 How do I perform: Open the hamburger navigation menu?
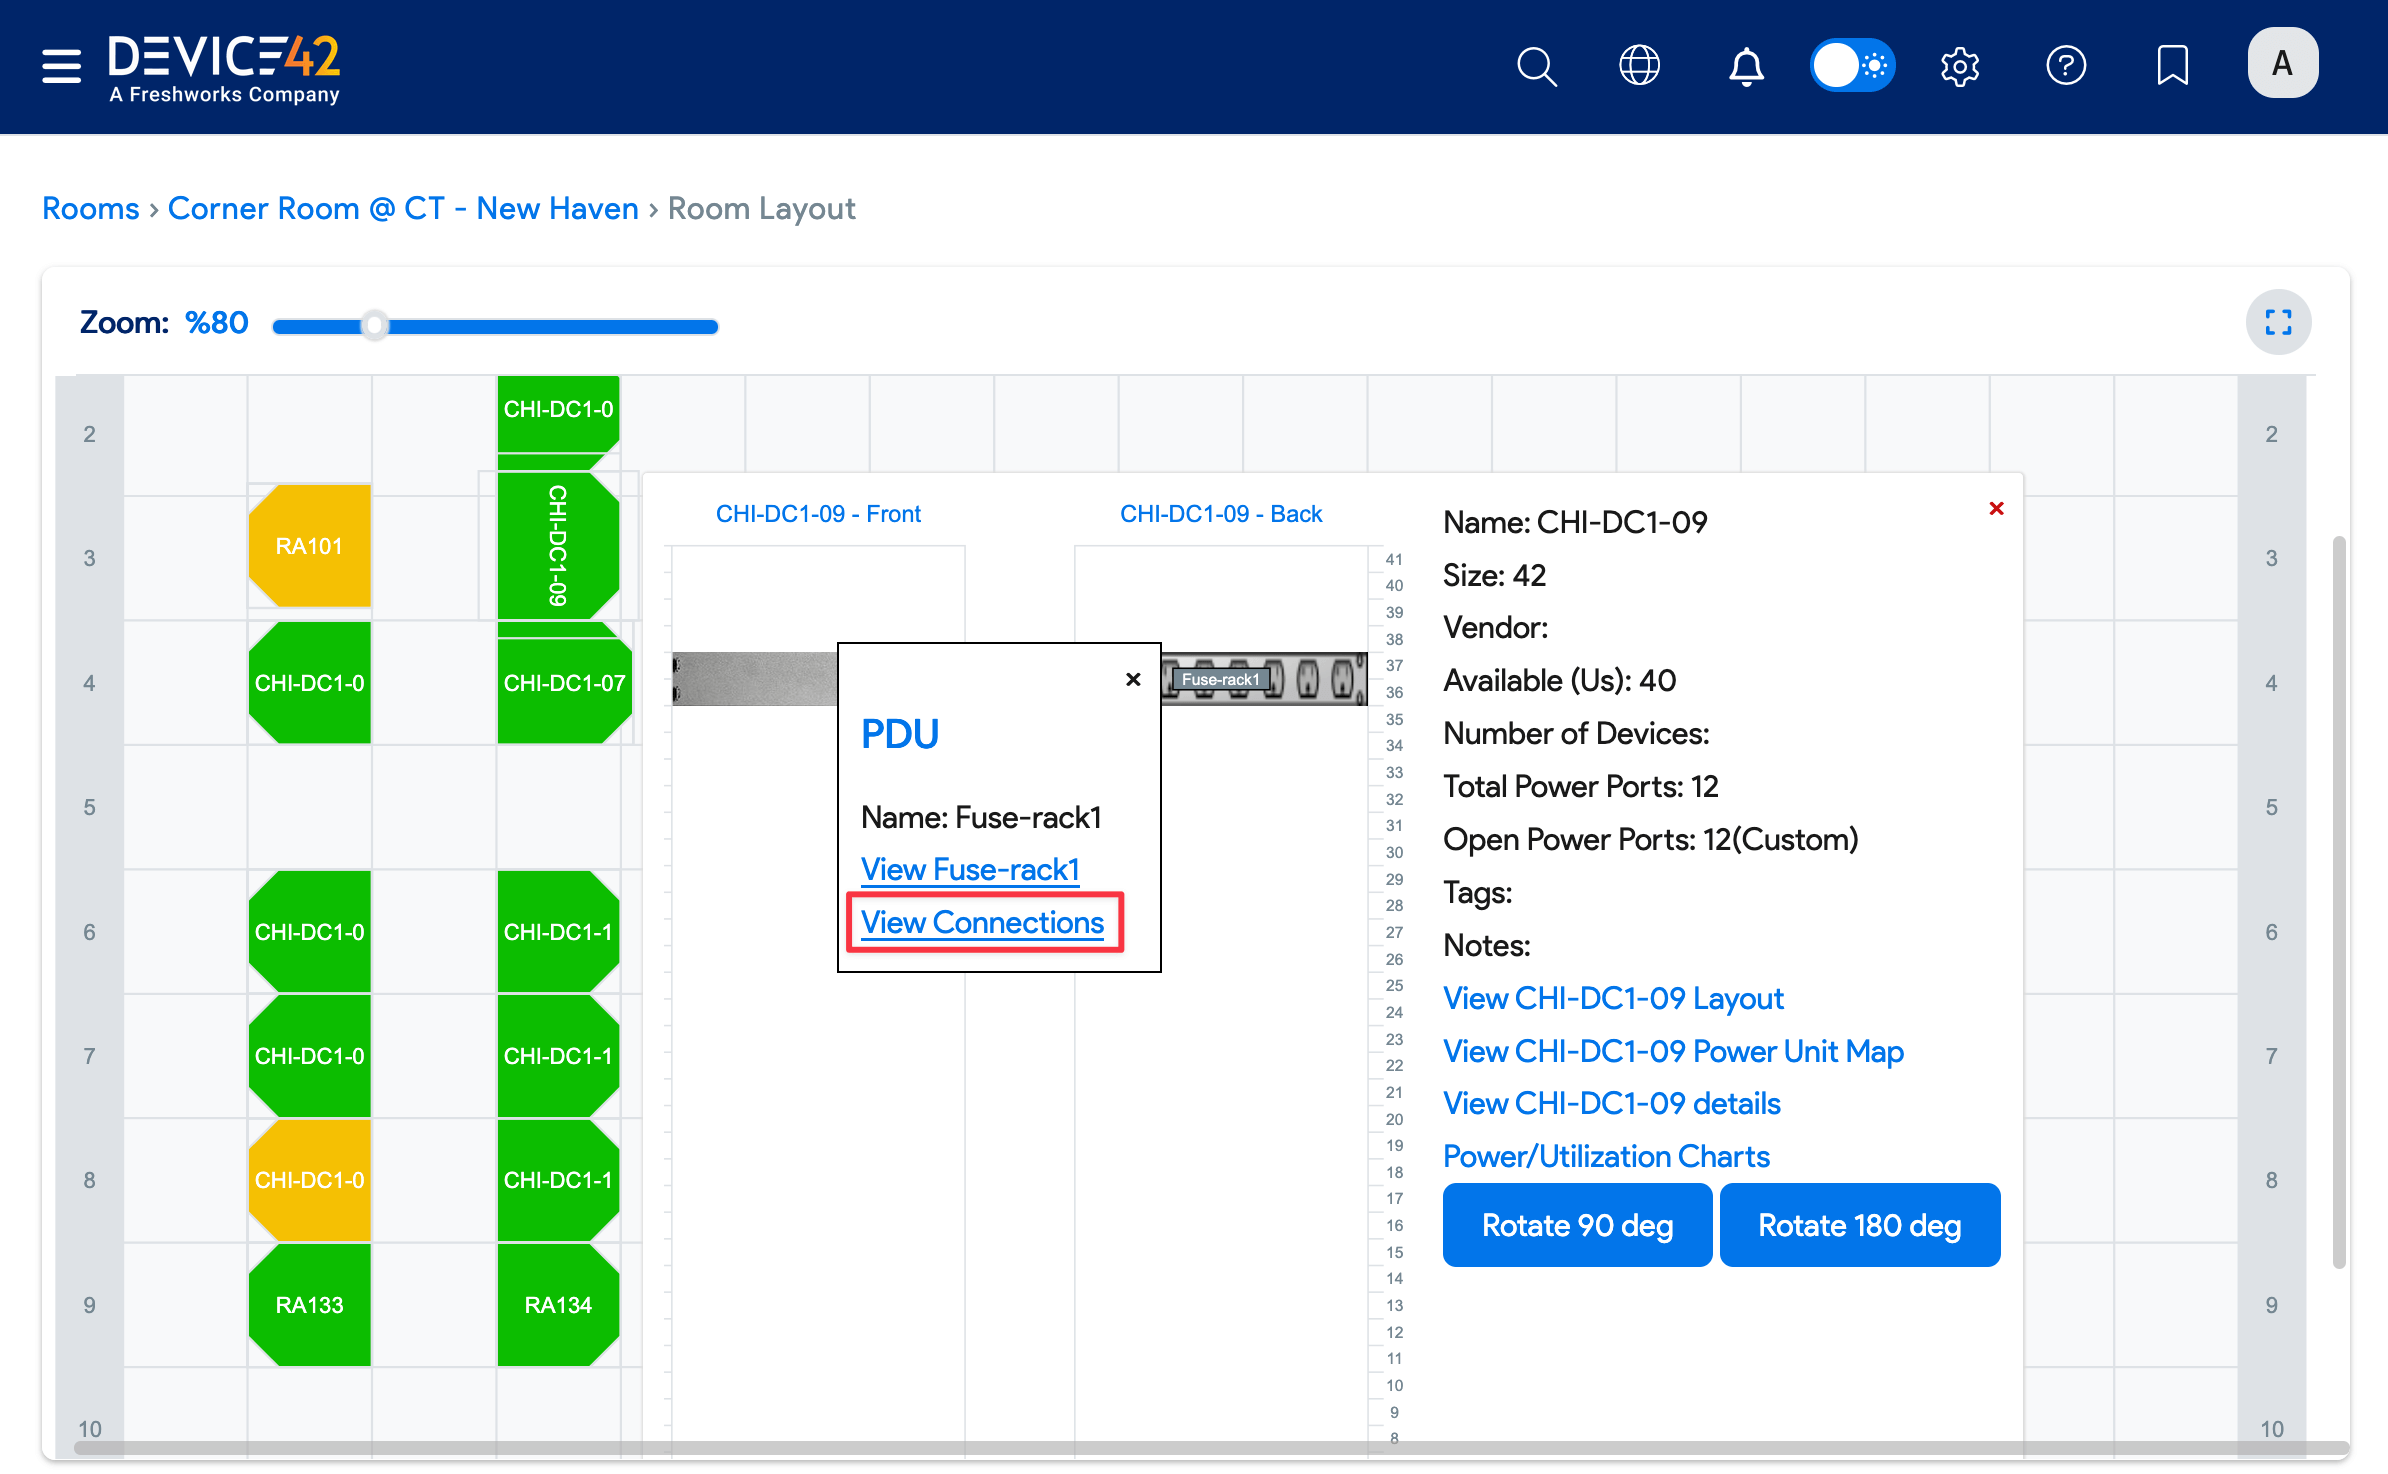[61, 66]
